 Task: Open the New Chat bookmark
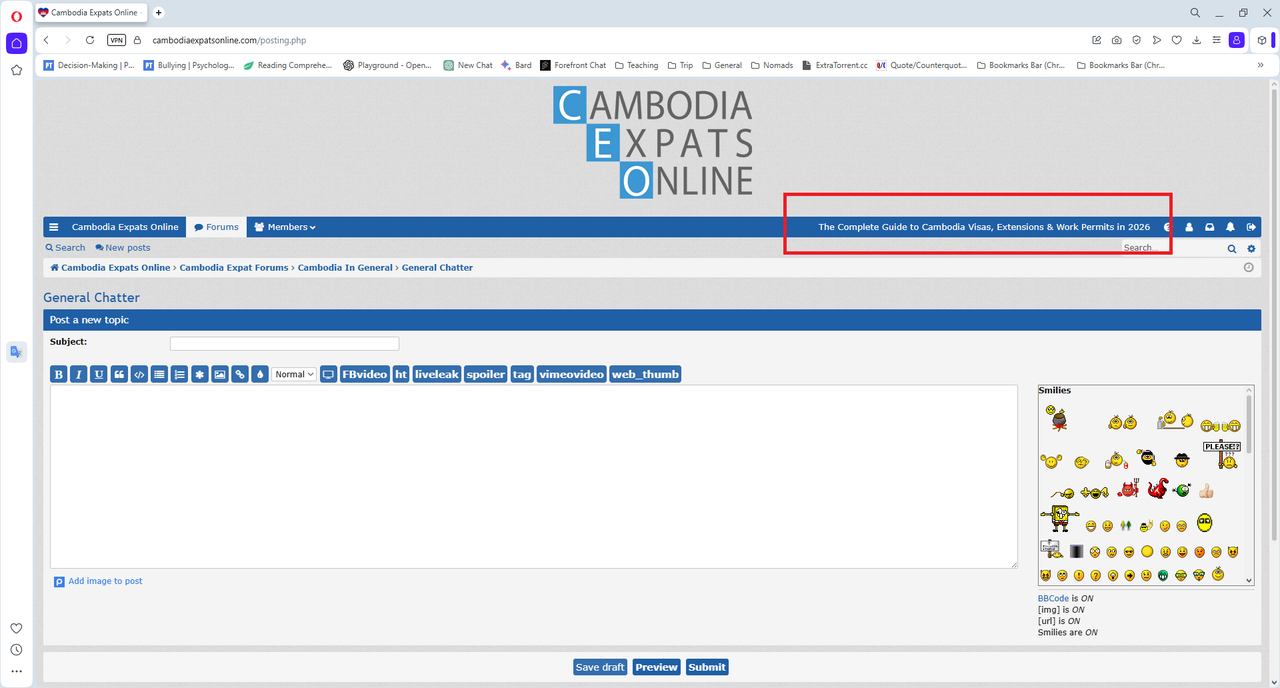click(468, 65)
